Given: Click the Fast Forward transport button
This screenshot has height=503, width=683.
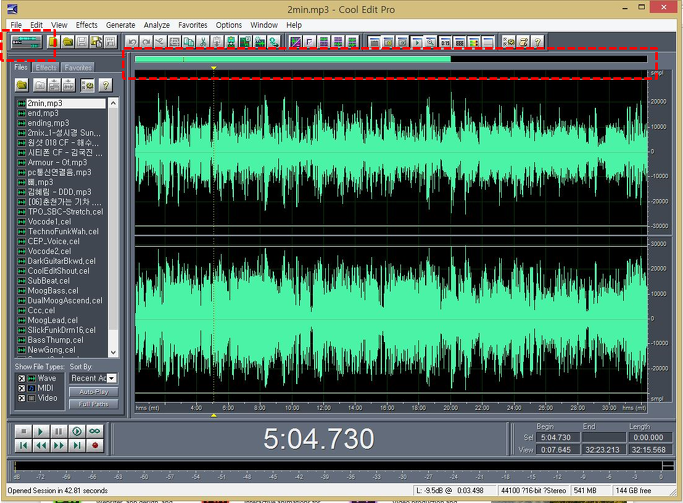Looking at the screenshot, I should [x=58, y=445].
